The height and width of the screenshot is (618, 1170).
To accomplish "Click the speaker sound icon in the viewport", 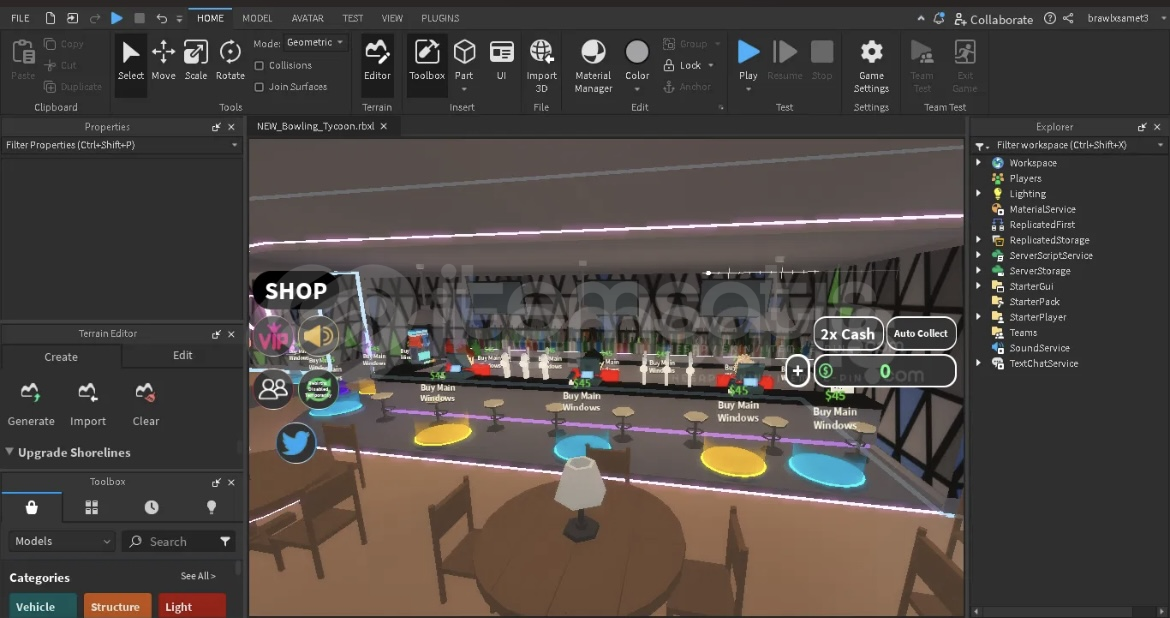I will click(319, 336).
